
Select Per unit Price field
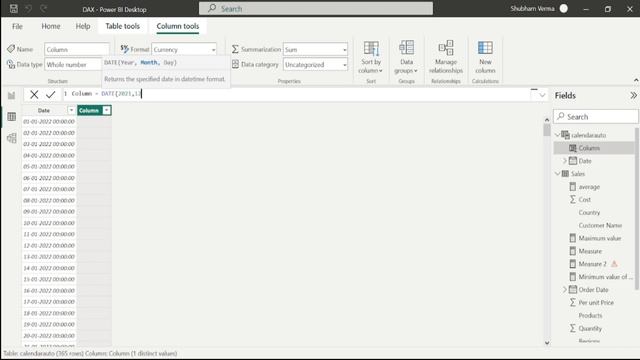596,302
